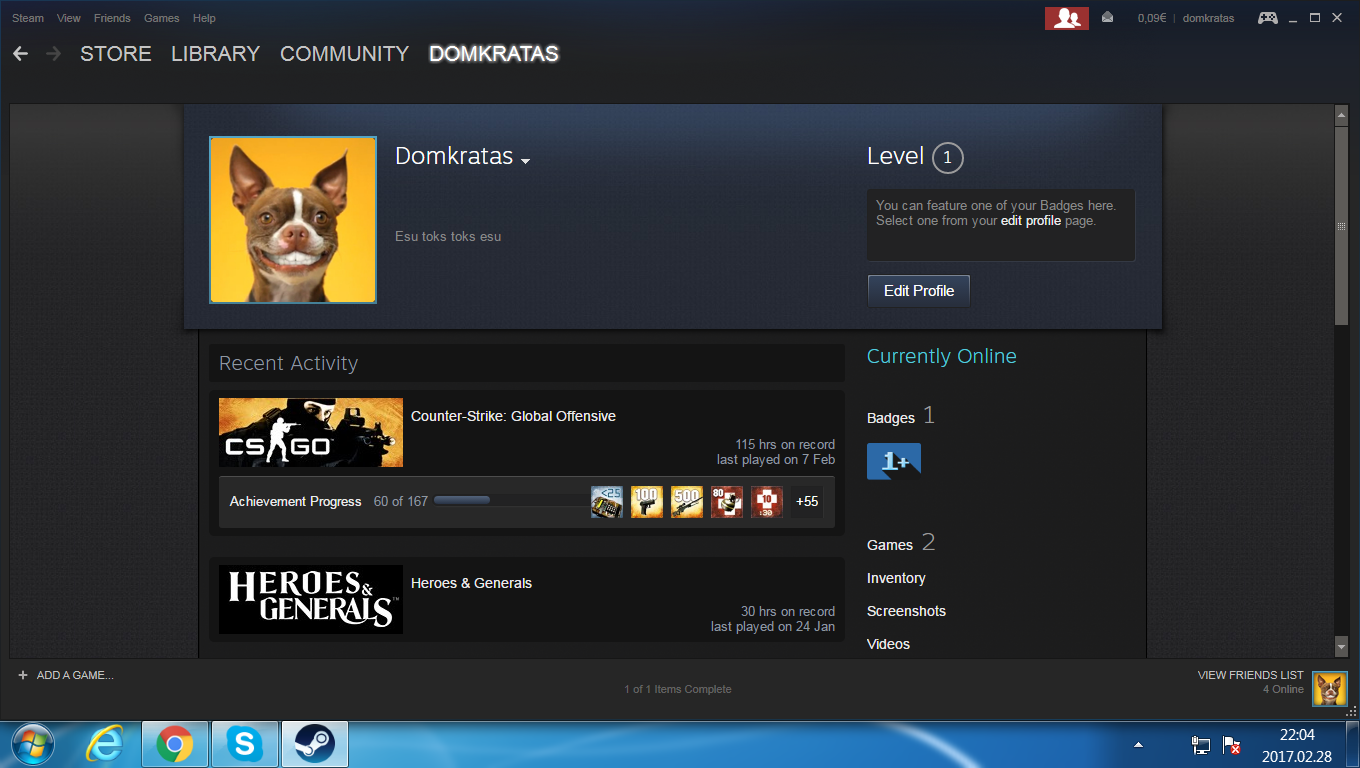Switch to the COMMUNITY tab
The image size is (1360, 768).
[344, 54]
